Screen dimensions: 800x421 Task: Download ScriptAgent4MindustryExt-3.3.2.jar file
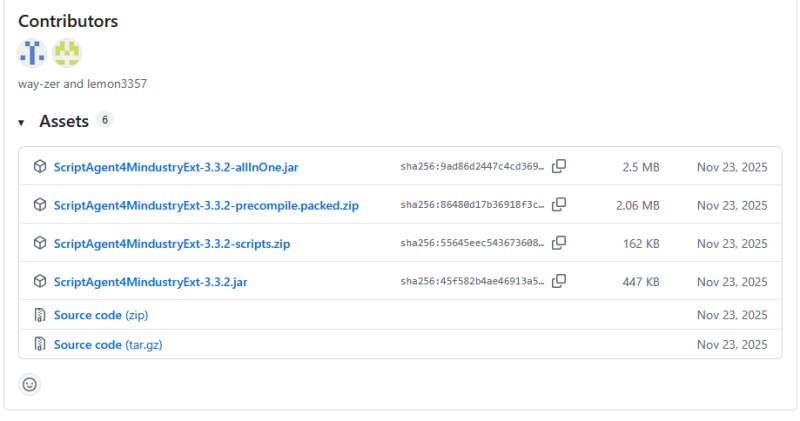click(150, 282)
